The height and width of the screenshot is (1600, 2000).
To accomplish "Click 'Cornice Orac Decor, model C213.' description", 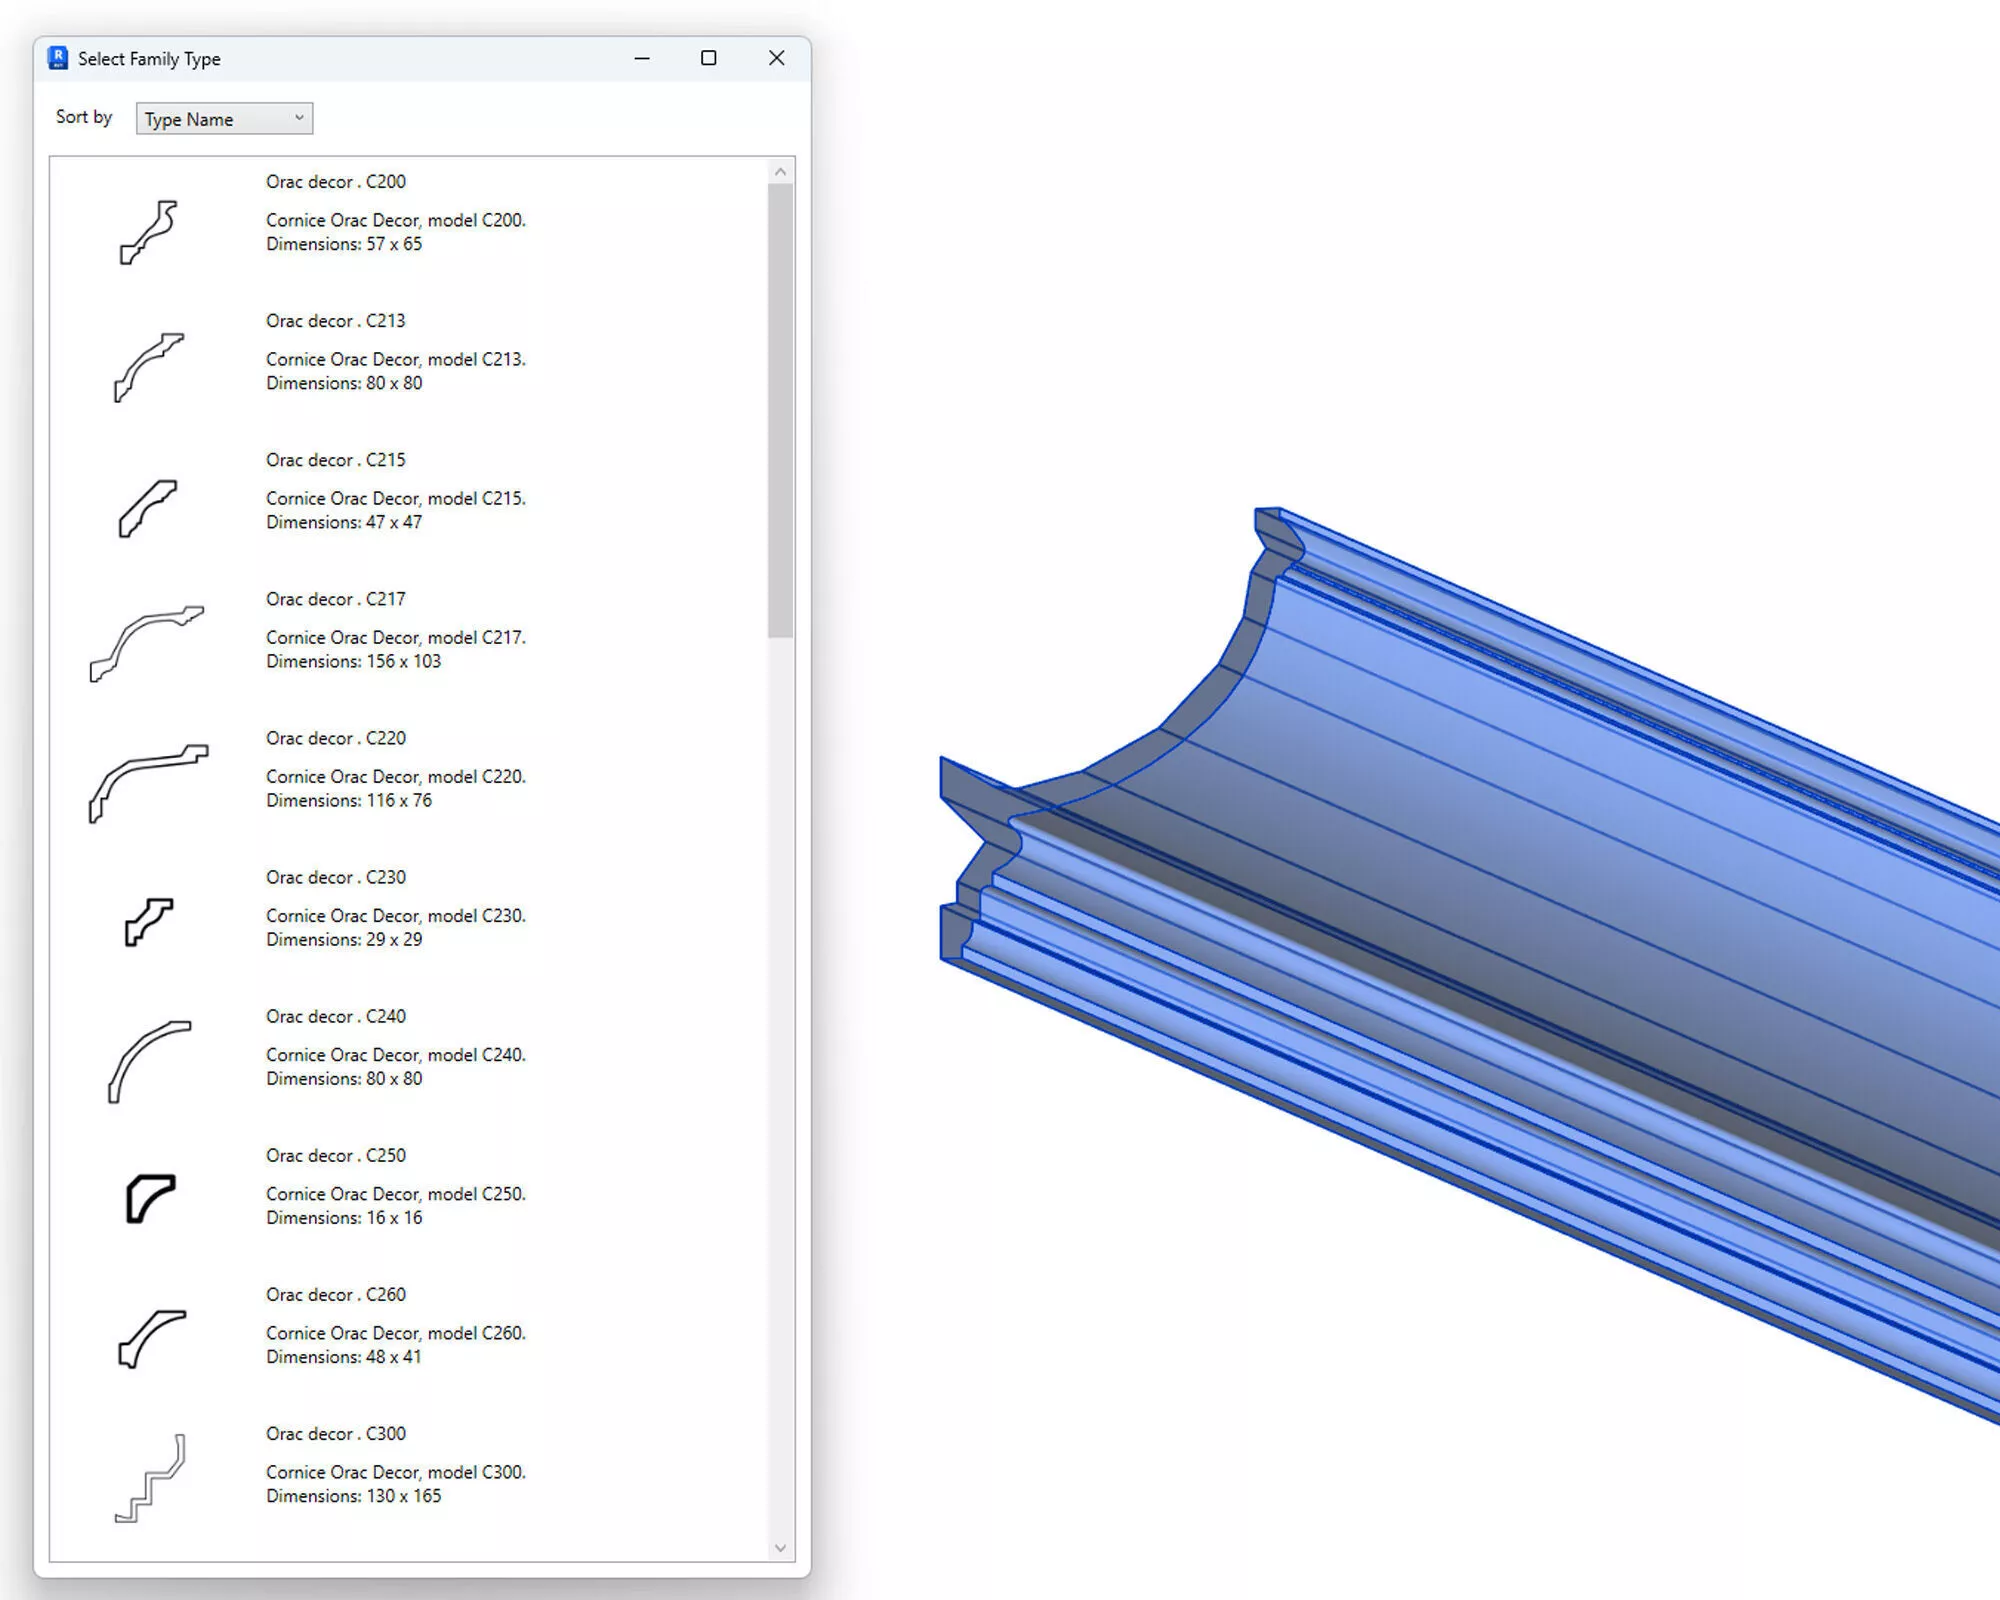I will [x=396, y=359].
